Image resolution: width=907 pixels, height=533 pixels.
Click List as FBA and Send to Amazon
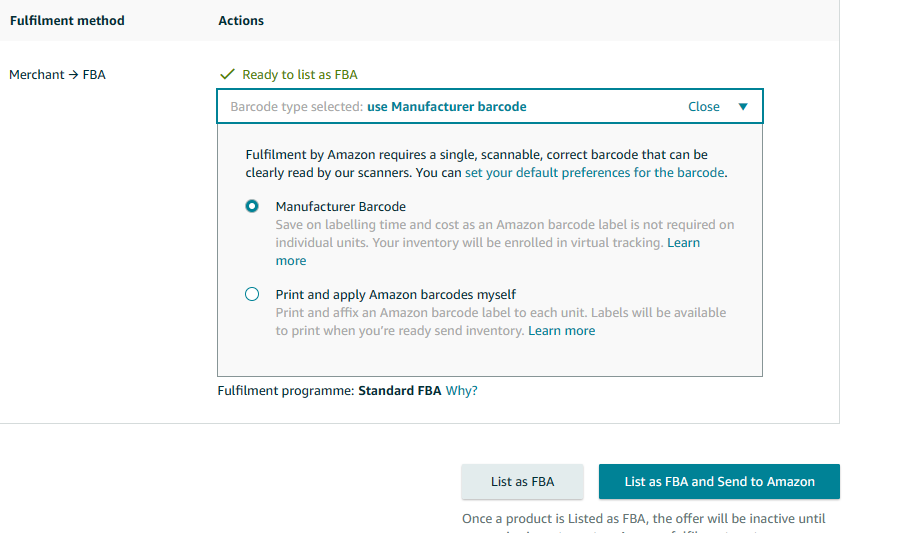click(x=719, y=481)
